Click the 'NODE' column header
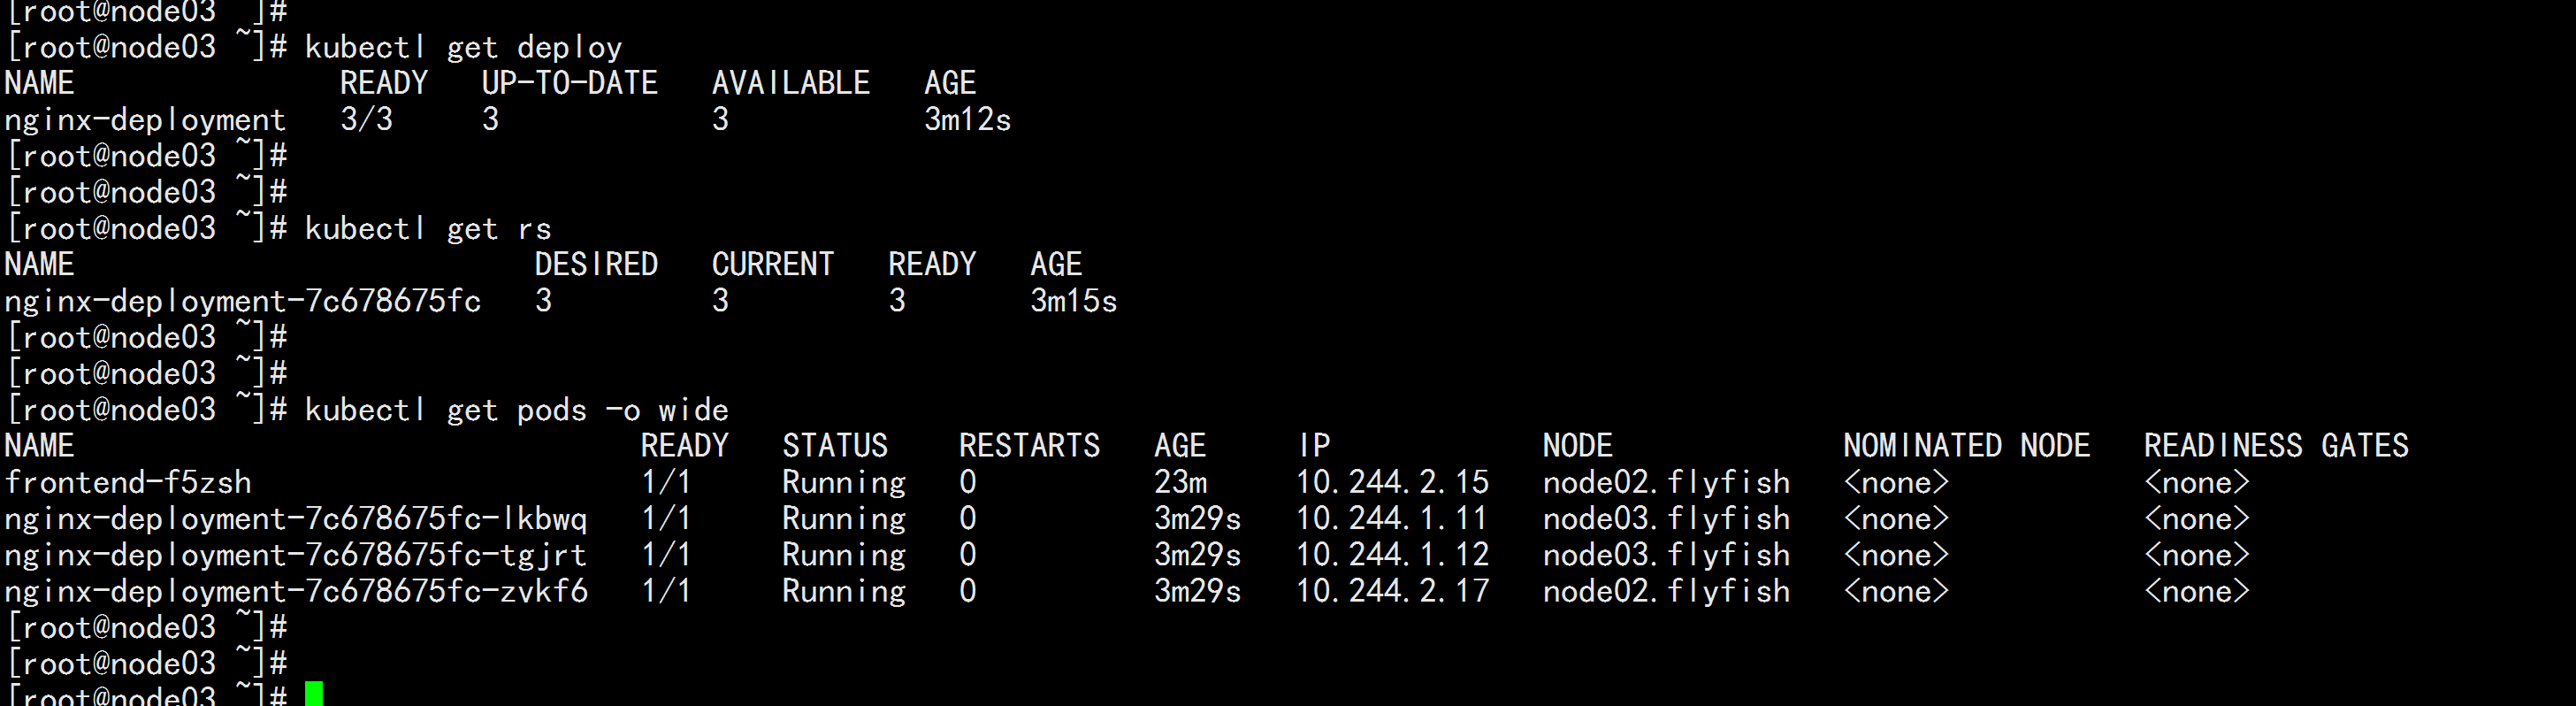2576x706 pixels. (x=1577, y=445)
